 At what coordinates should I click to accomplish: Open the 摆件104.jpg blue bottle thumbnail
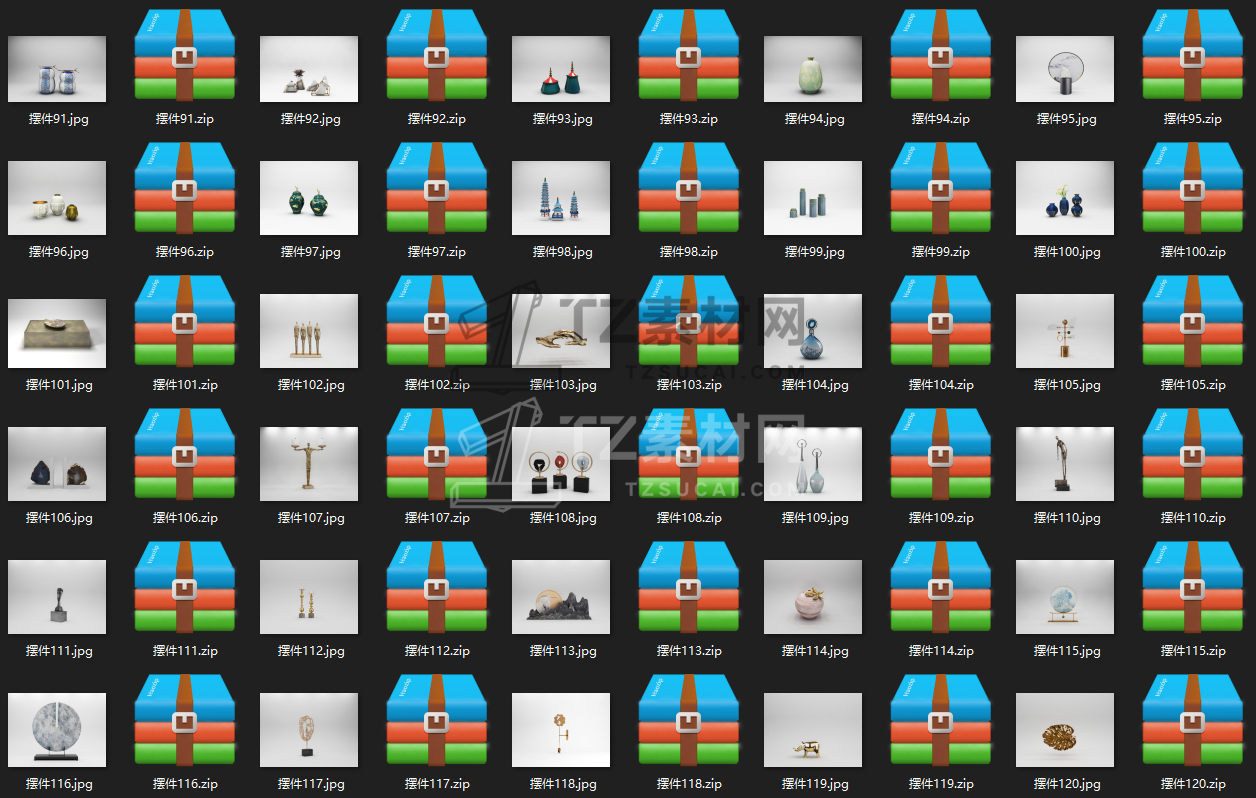[x=813, y=331]
